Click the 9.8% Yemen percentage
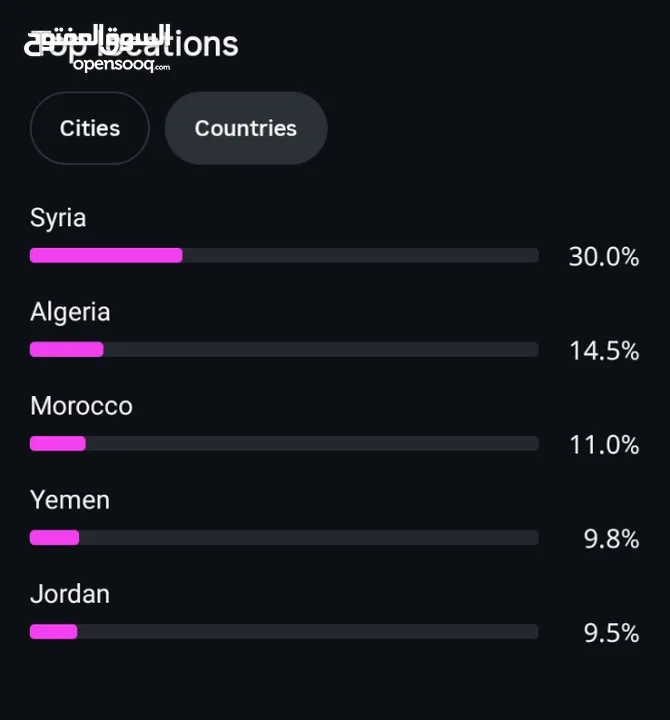The height and width of the screenshot is (720, 670). tap(611, 539)
